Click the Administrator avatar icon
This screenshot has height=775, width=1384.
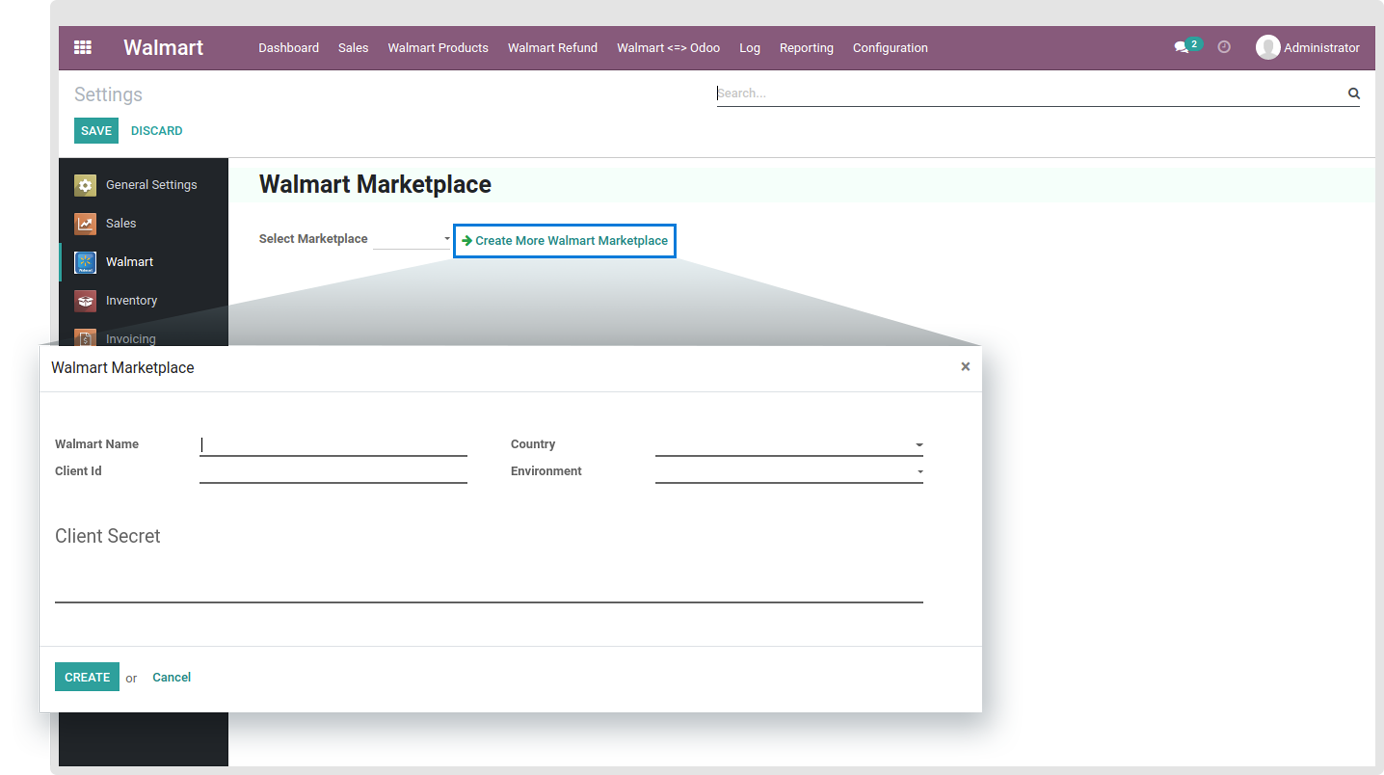click(1268, 47)
